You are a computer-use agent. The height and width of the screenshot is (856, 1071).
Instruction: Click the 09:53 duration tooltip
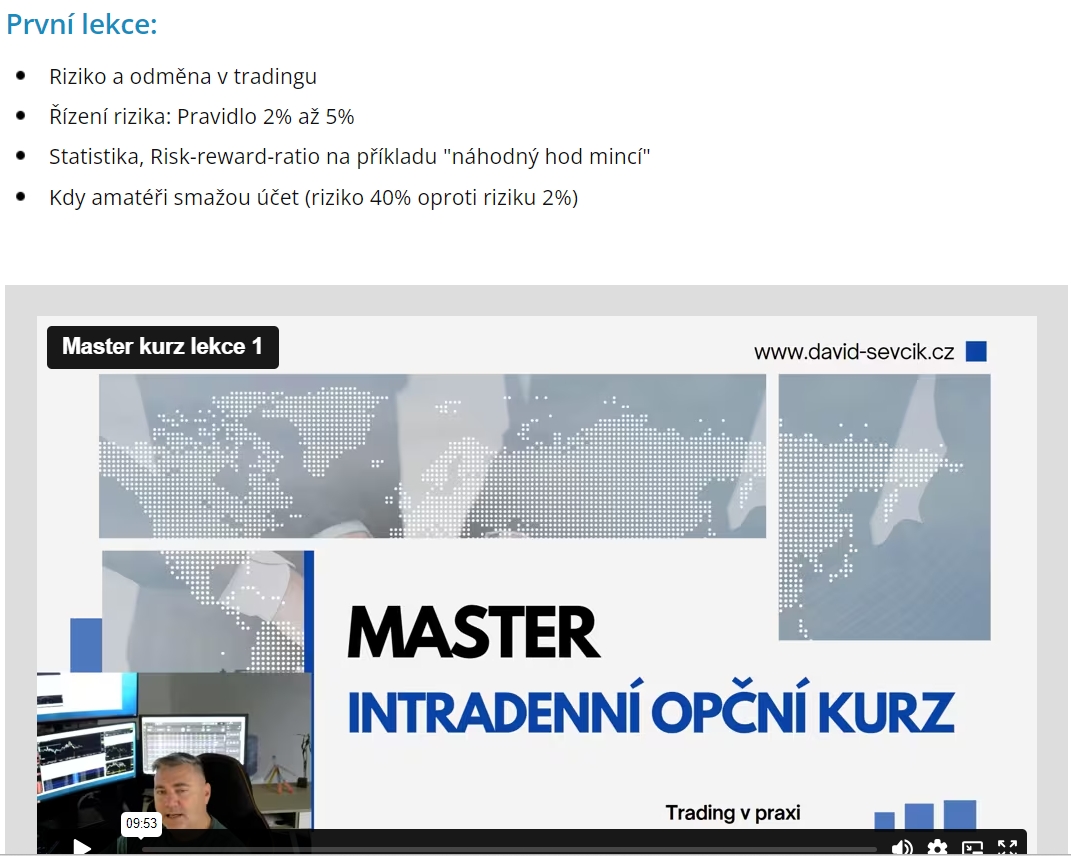click(x=141, y=823)
